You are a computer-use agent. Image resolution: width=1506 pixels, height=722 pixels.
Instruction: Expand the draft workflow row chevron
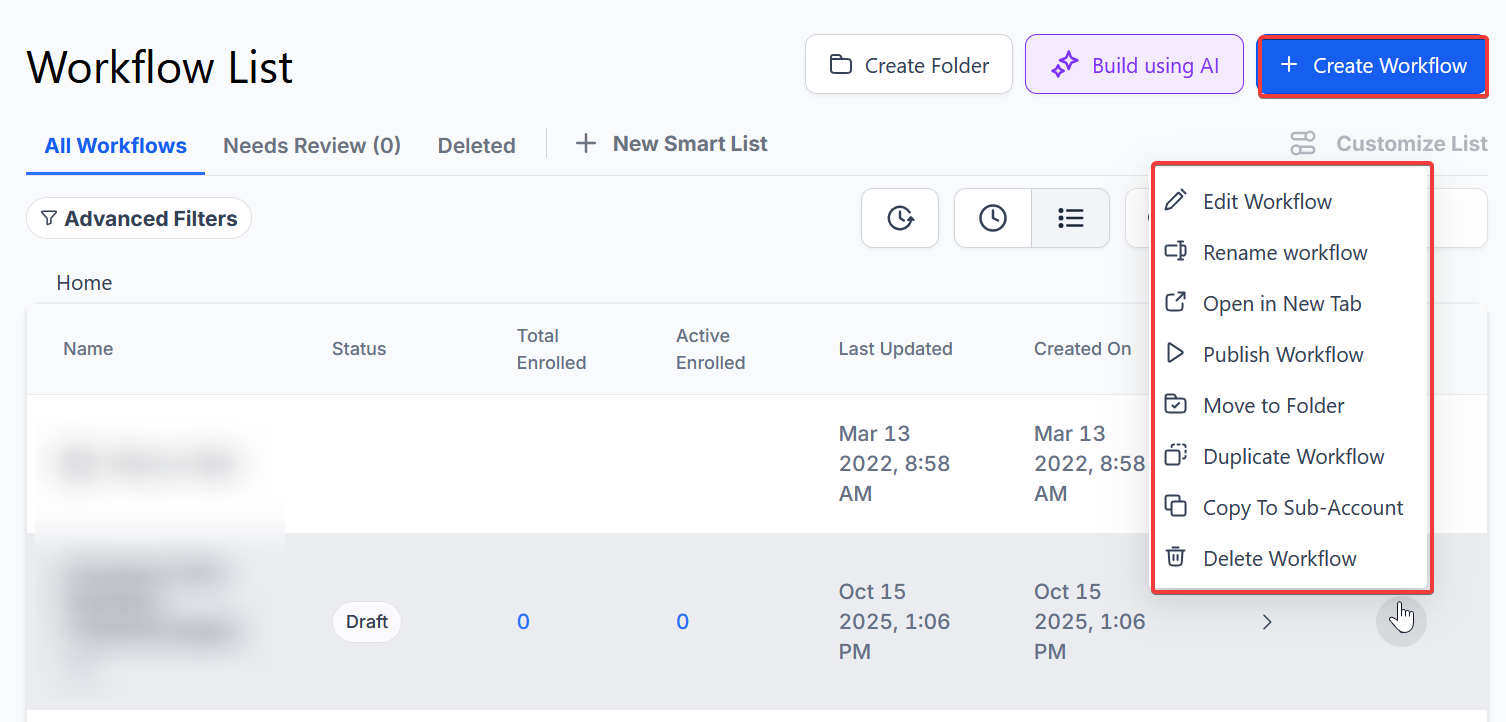[x=1267, y=622]
